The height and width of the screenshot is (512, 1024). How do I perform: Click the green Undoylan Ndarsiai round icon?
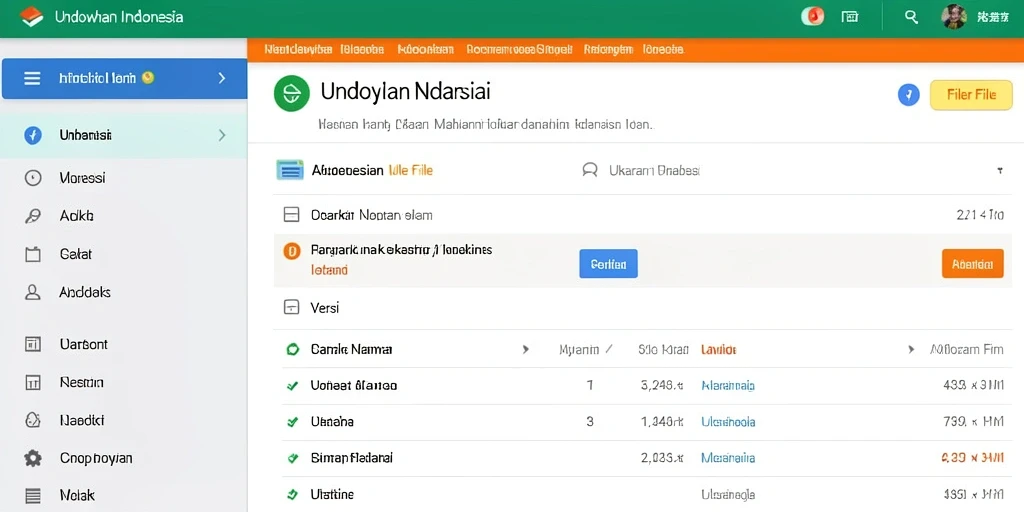pyautogui.click(x=291, y=94)
